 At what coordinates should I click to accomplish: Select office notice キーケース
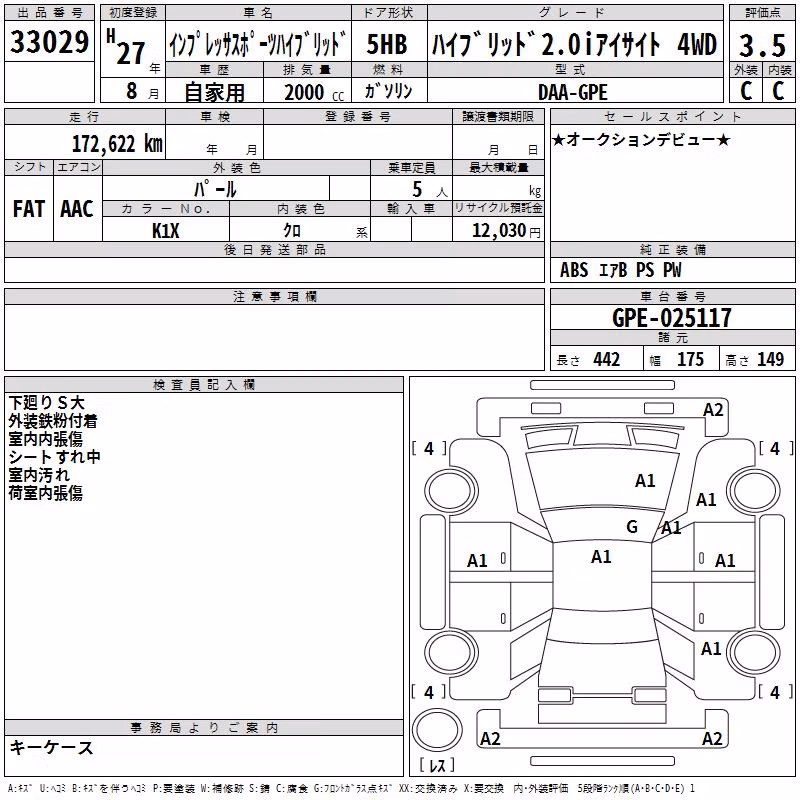[x=52, y=748]
